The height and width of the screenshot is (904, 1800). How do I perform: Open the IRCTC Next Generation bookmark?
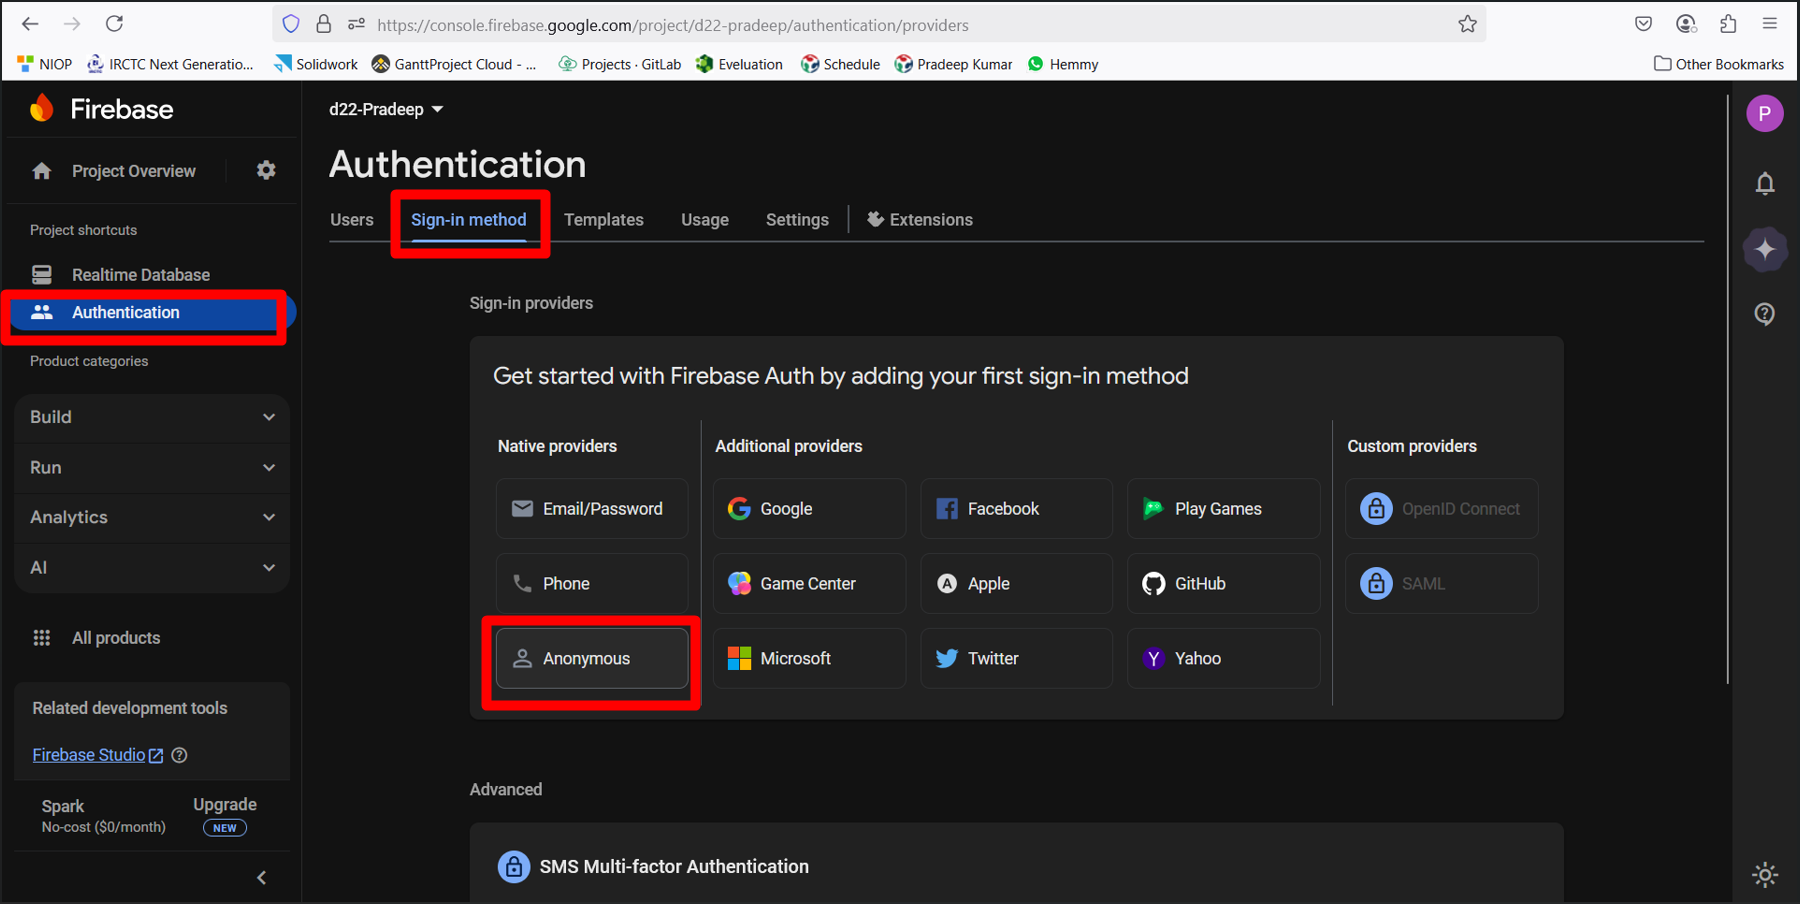[171, 64]
